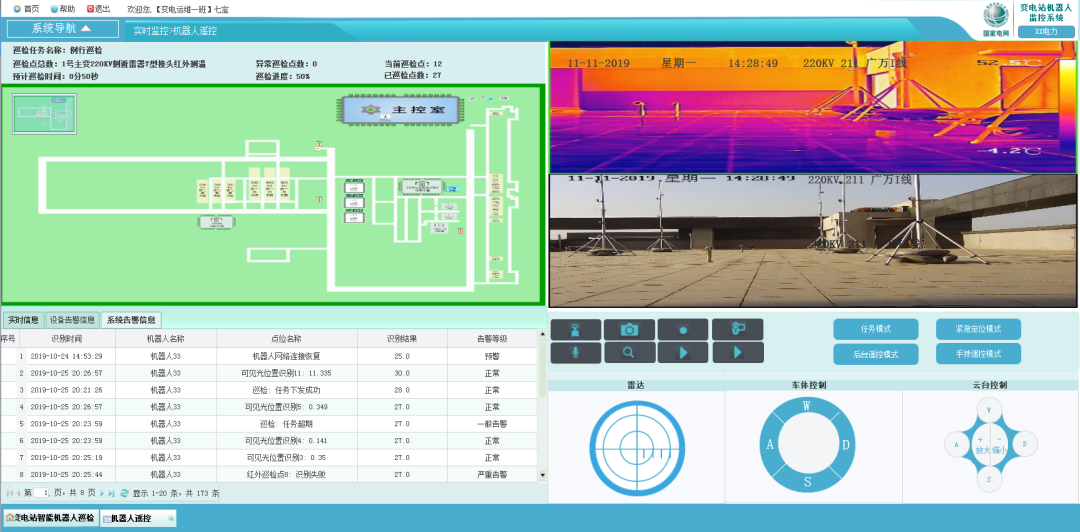The image size is (1080, 532).
Task: Activate 任务模式 mode
Action: (875, 329)
